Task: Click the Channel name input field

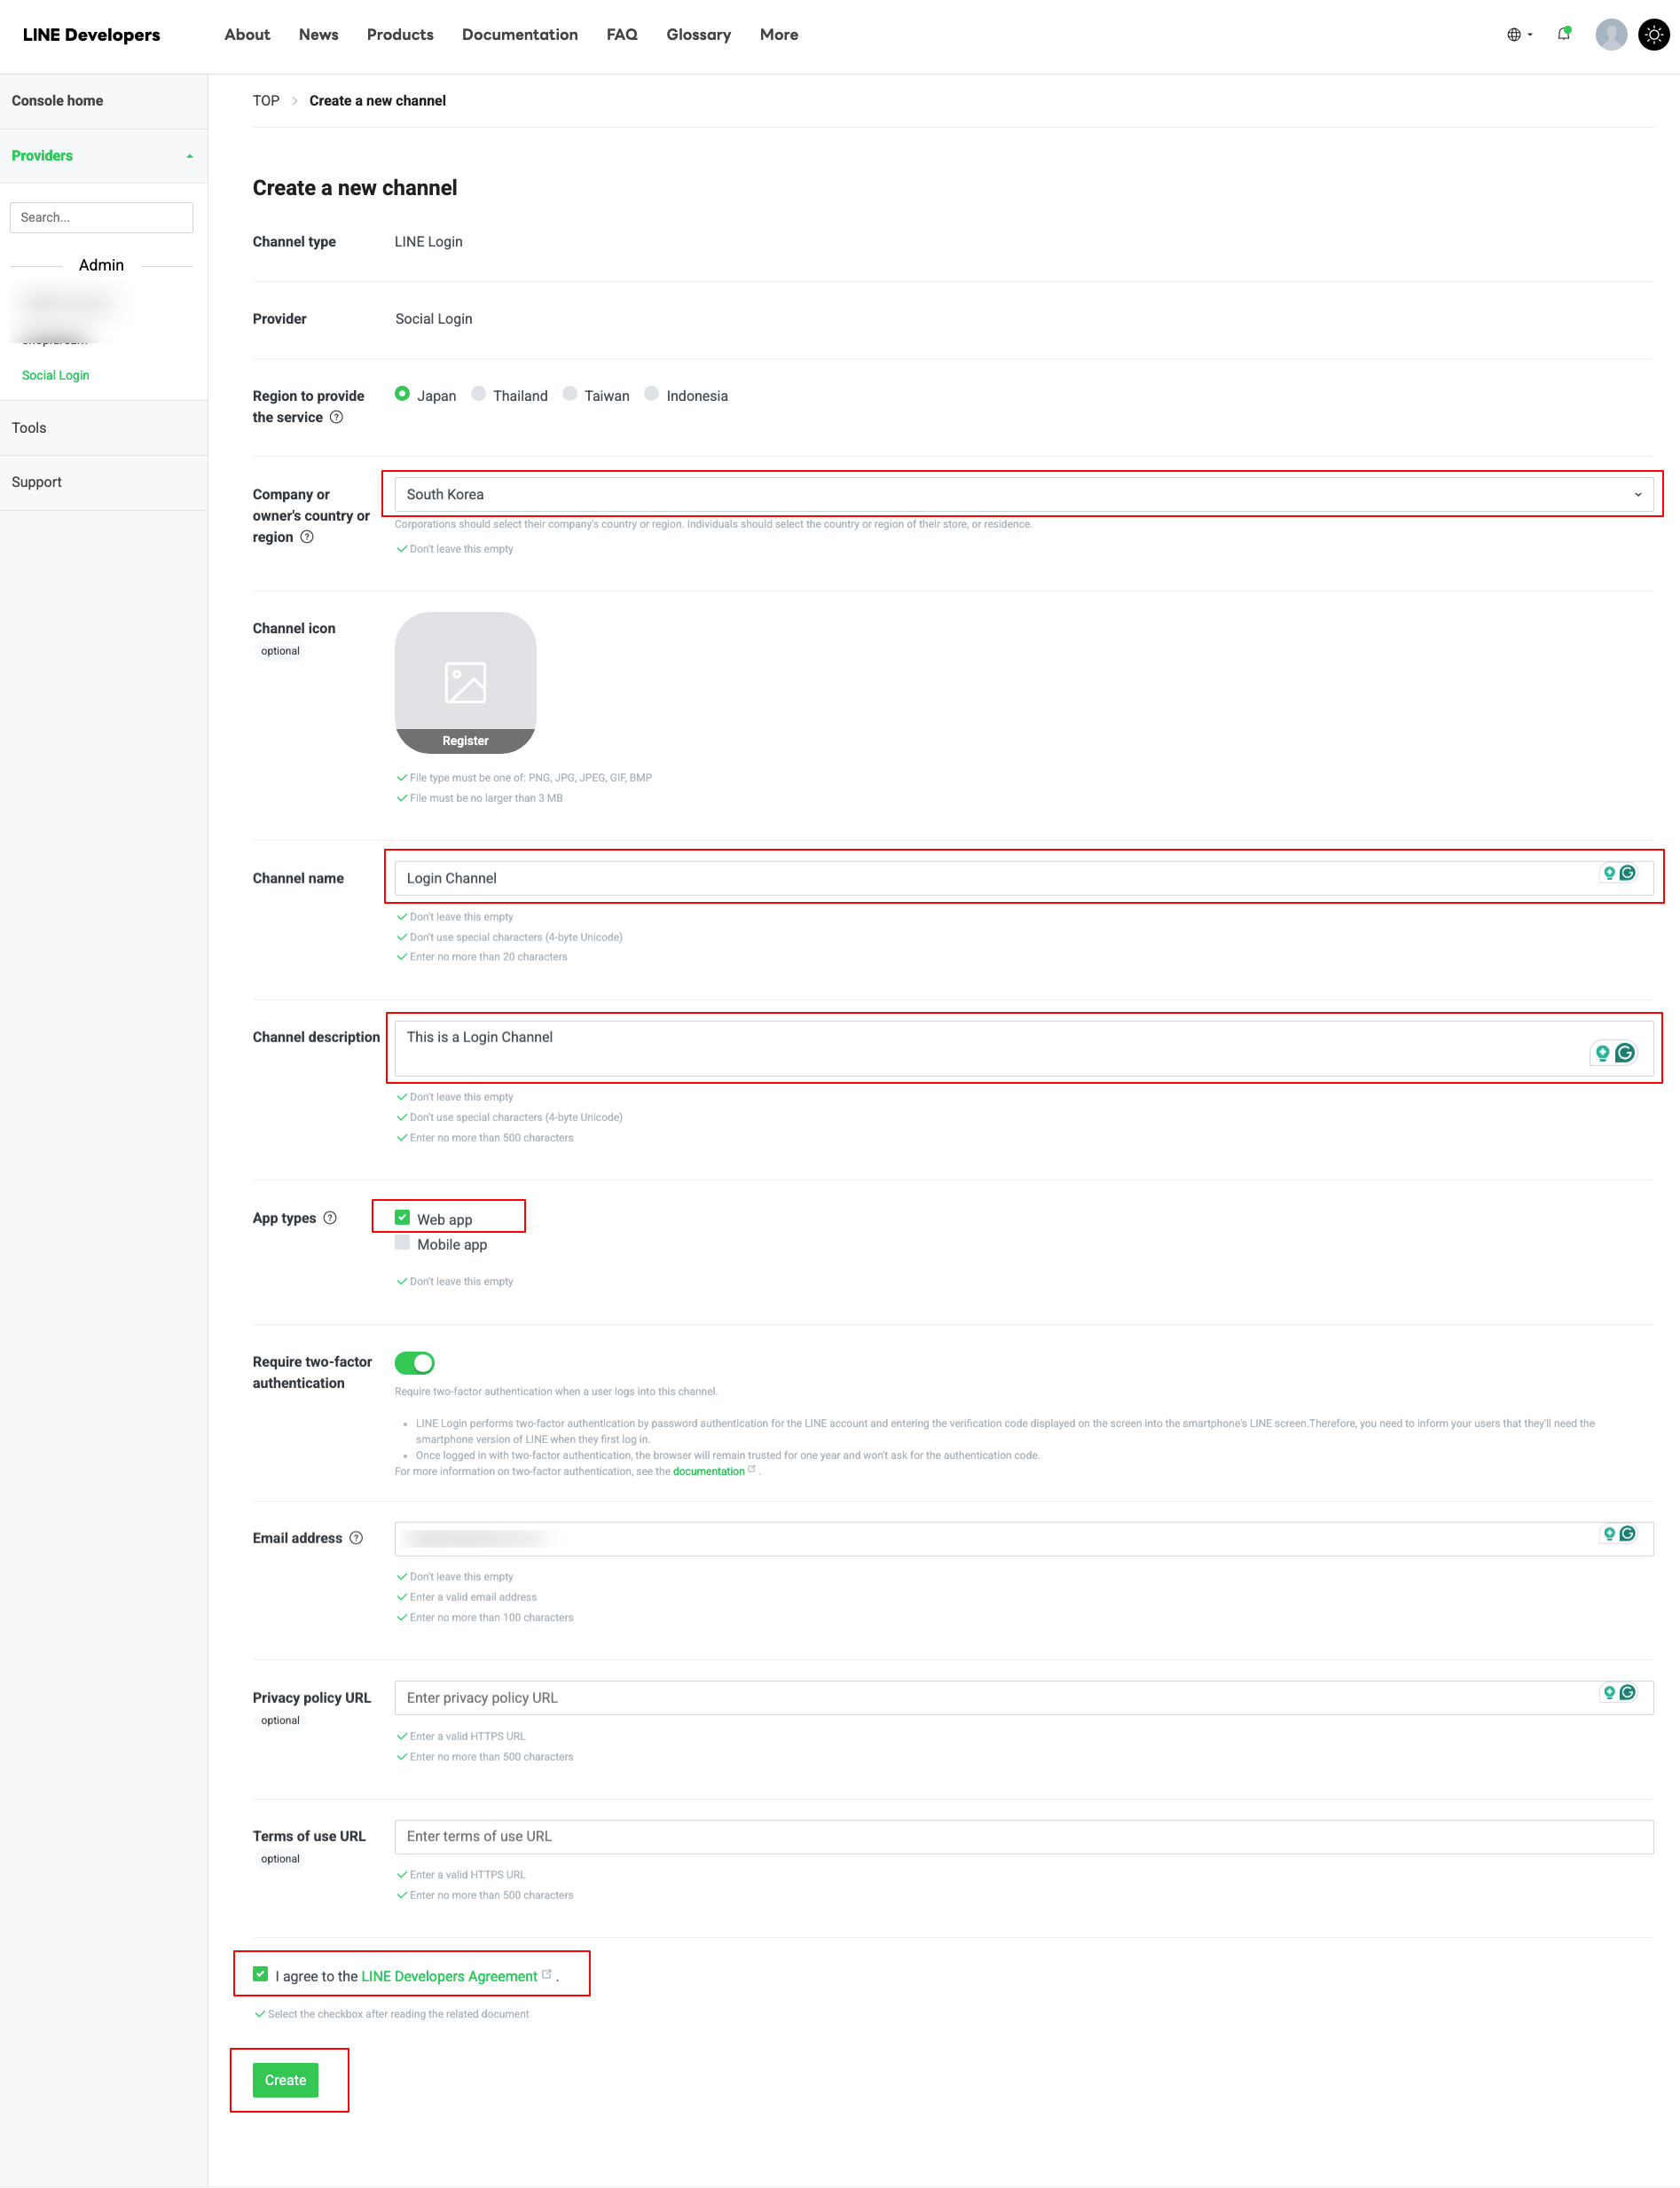Action: pyautogui.click(x=1024, y=878)
